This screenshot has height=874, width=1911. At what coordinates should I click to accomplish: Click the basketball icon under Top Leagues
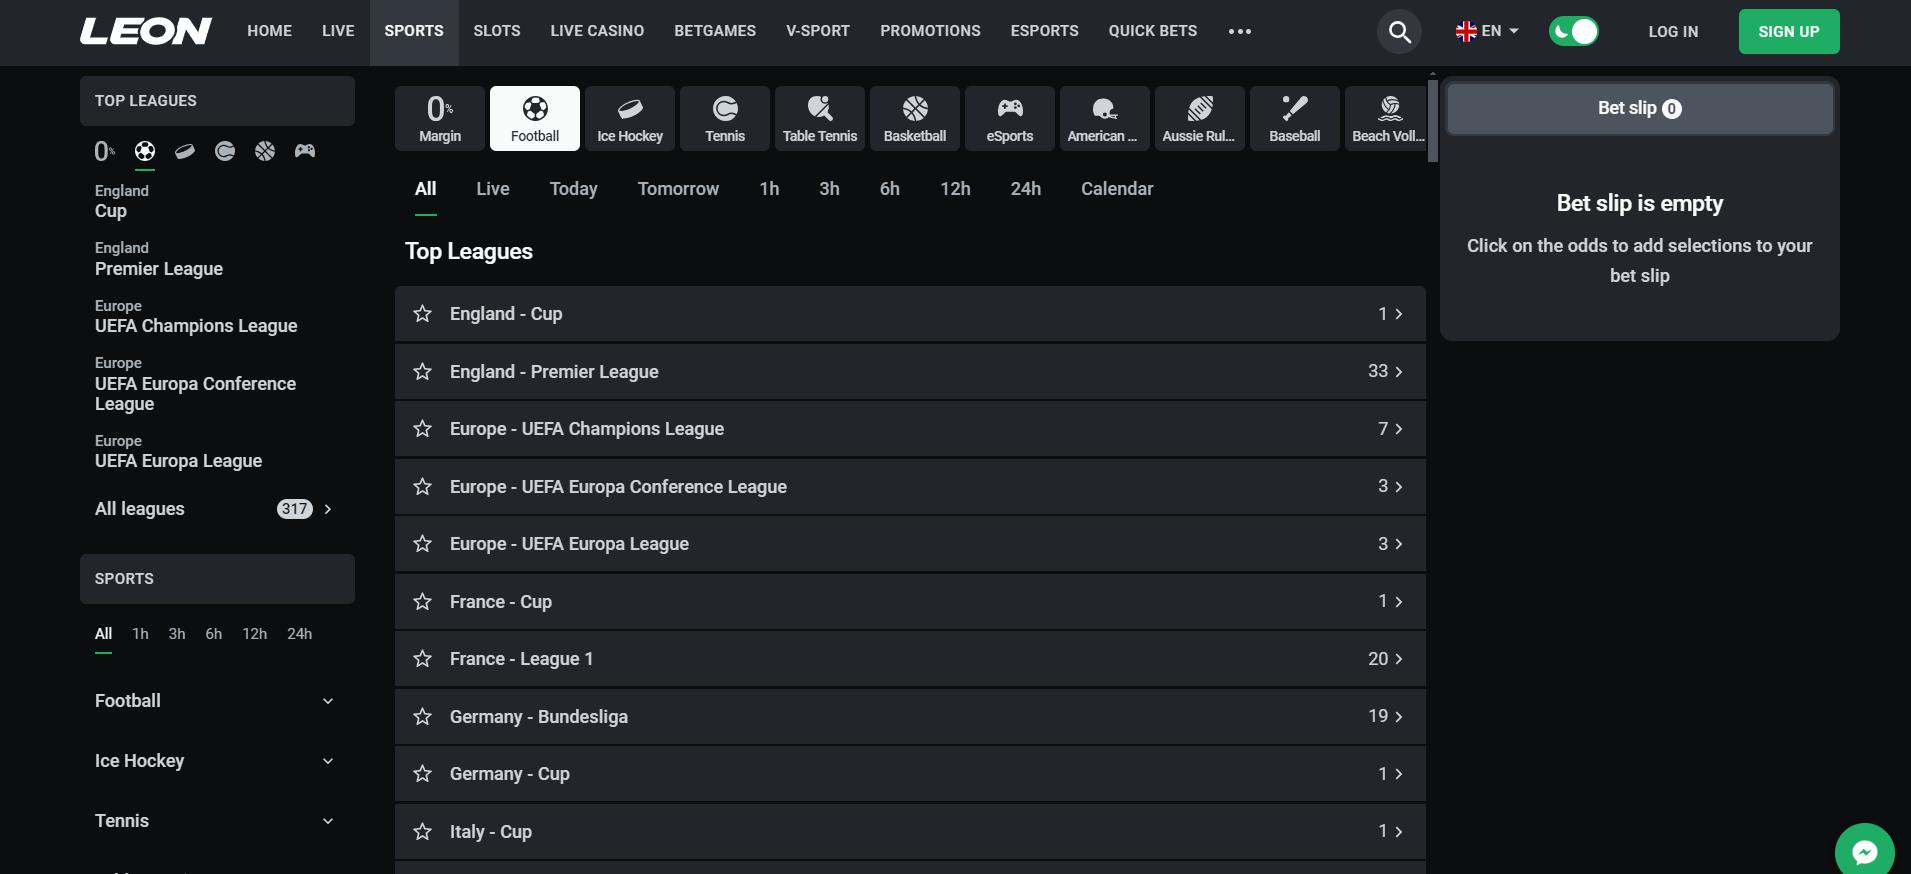tap(265, 151)
